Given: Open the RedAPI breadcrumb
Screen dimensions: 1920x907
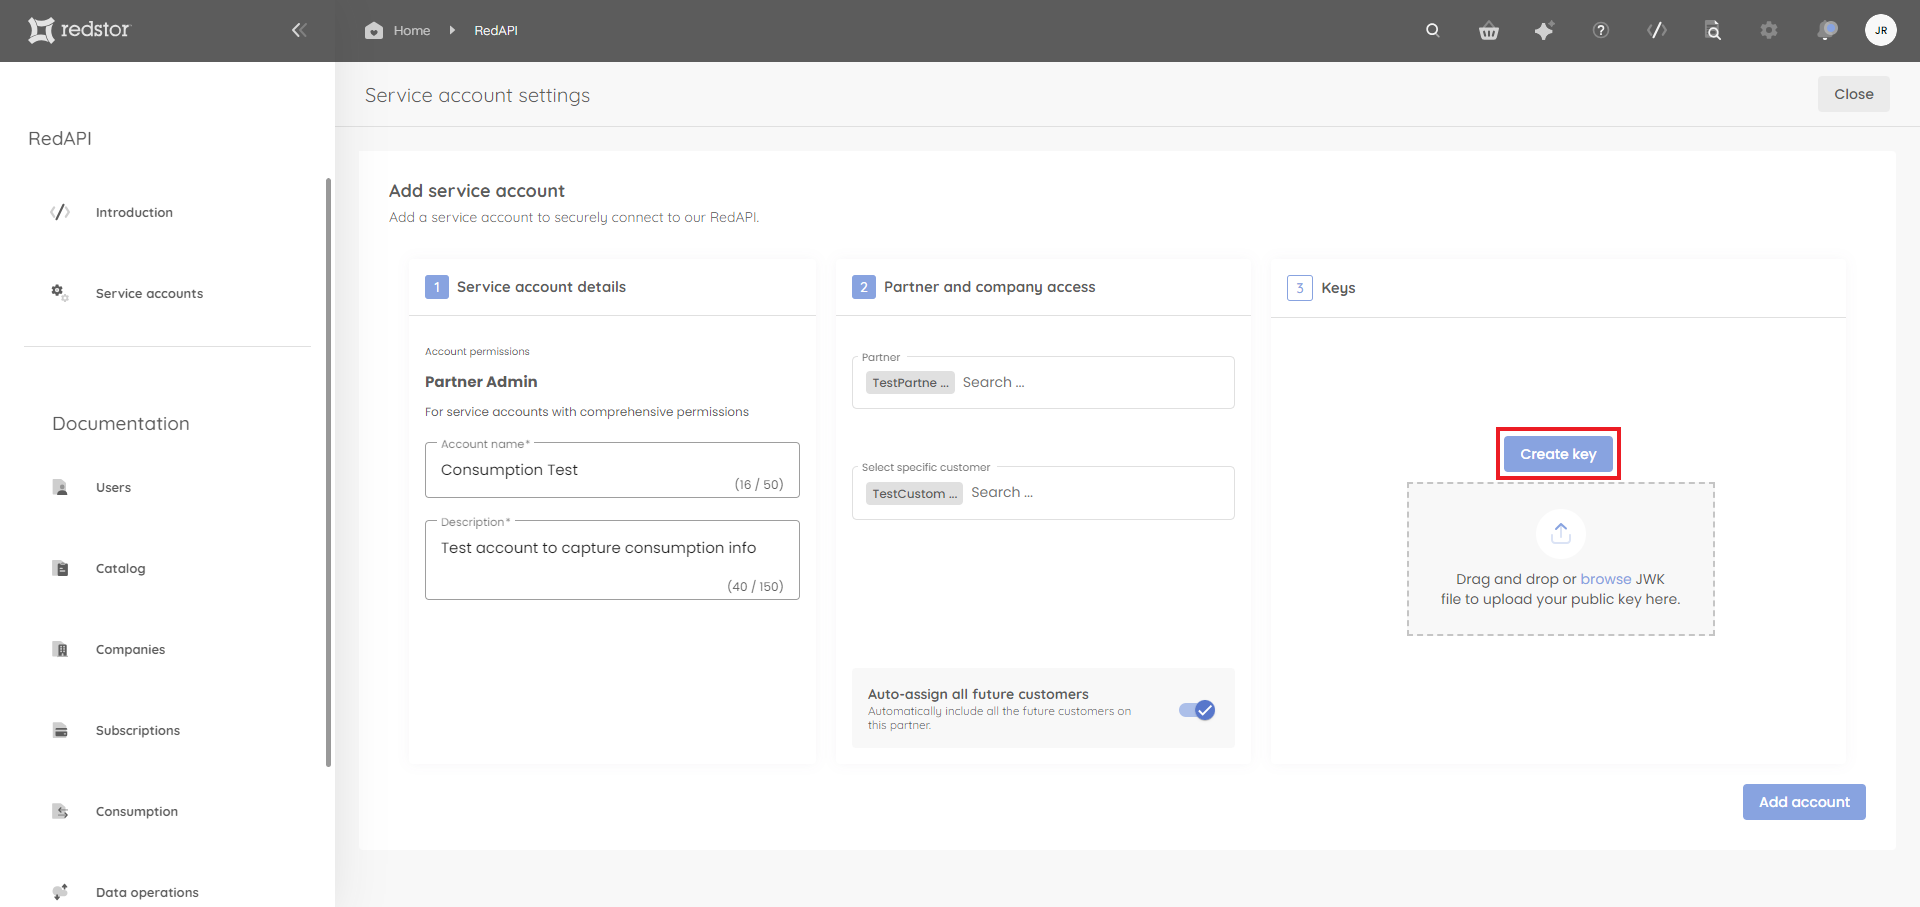Looking at the screenshot, I should coord(496,31).
